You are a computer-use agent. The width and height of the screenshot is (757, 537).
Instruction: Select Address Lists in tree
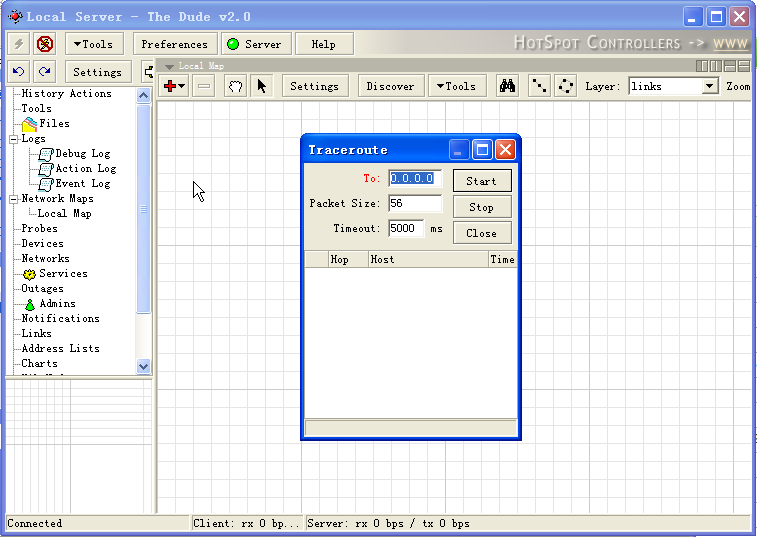pyautogui.click(x=60, y=348)
